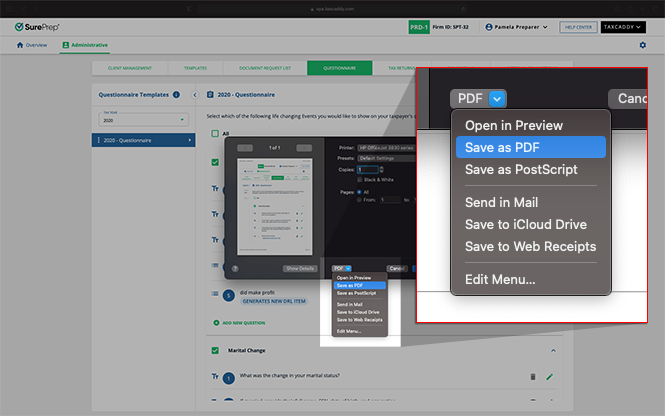
Task: Enable the Black & White checkbox
Action: coord(360,180)
